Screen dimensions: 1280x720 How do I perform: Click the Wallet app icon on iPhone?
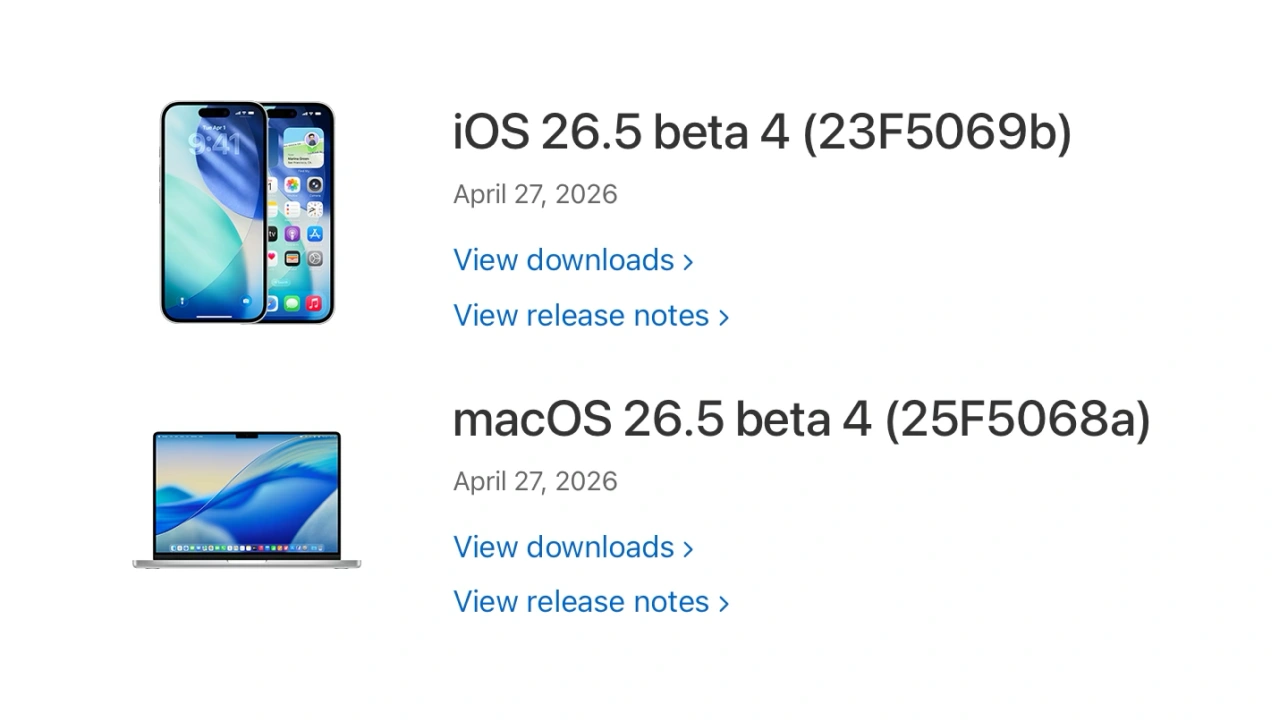292,258
